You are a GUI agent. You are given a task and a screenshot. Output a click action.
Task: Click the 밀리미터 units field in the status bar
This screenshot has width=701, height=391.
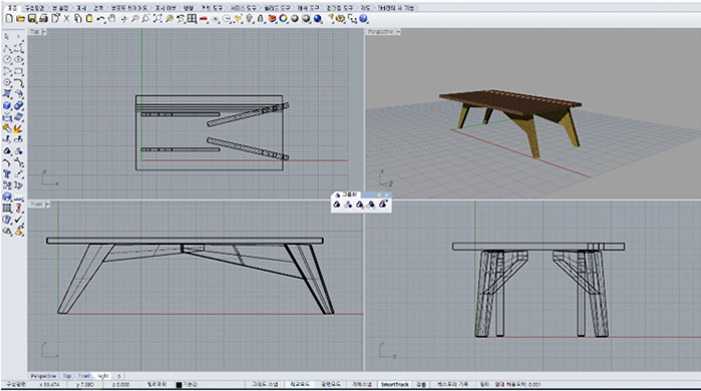coord(156,384)
